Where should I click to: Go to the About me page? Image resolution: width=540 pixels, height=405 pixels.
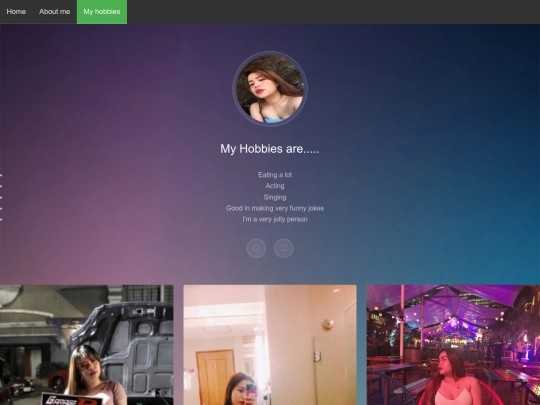pyautogui.click(x=54, y=12)
